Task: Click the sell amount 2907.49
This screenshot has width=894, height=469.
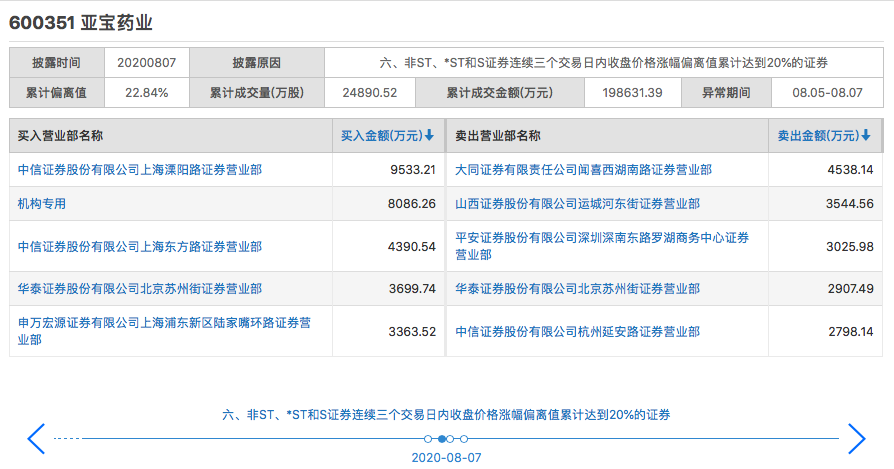Action: 851,289
